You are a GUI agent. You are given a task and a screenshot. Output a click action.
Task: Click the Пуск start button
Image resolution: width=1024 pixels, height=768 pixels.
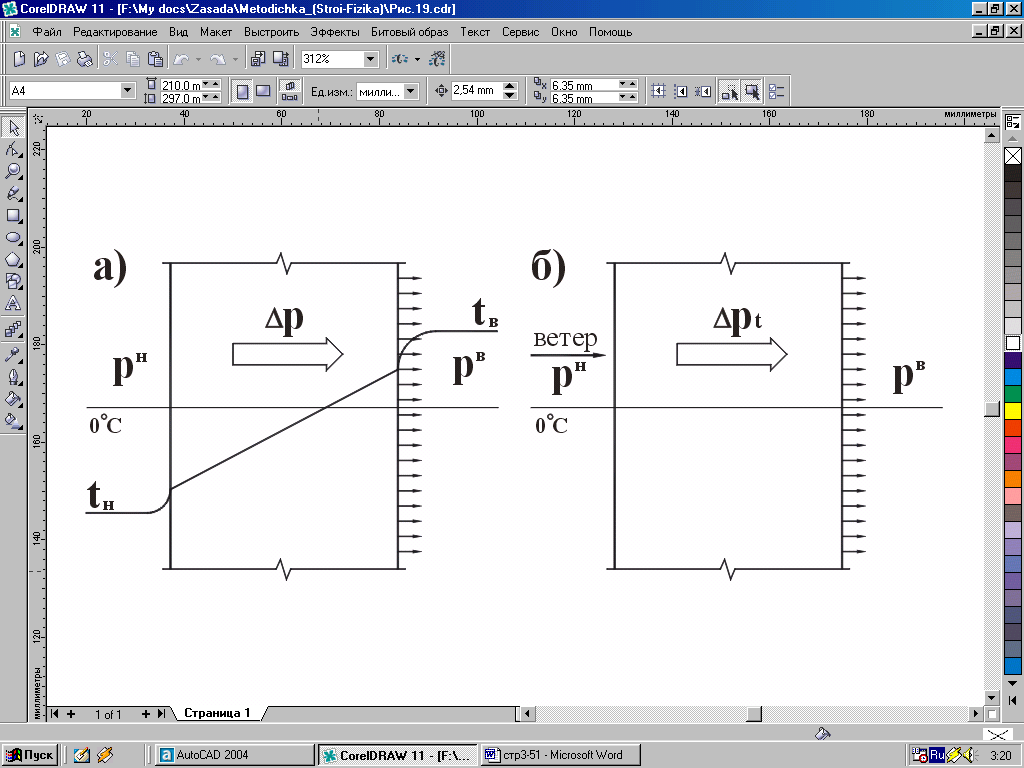coord(30,755)
